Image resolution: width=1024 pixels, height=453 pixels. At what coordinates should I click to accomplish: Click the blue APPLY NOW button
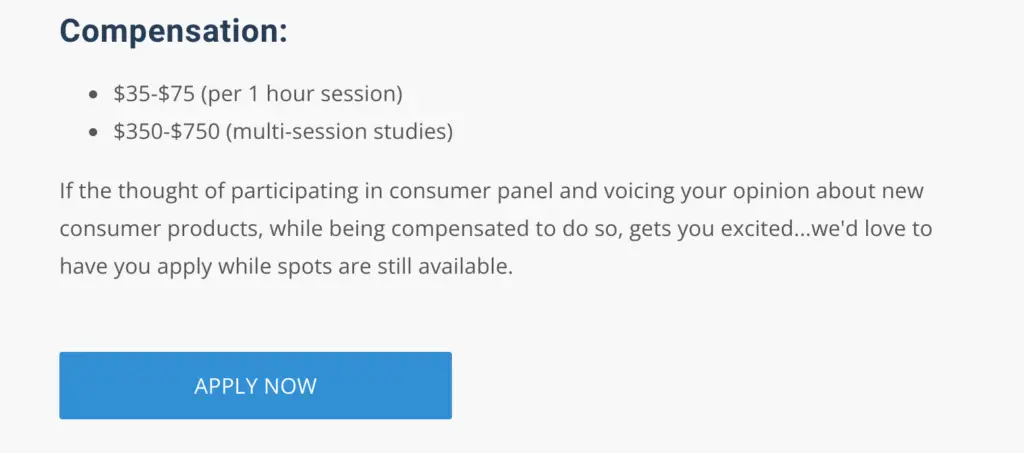255,385
